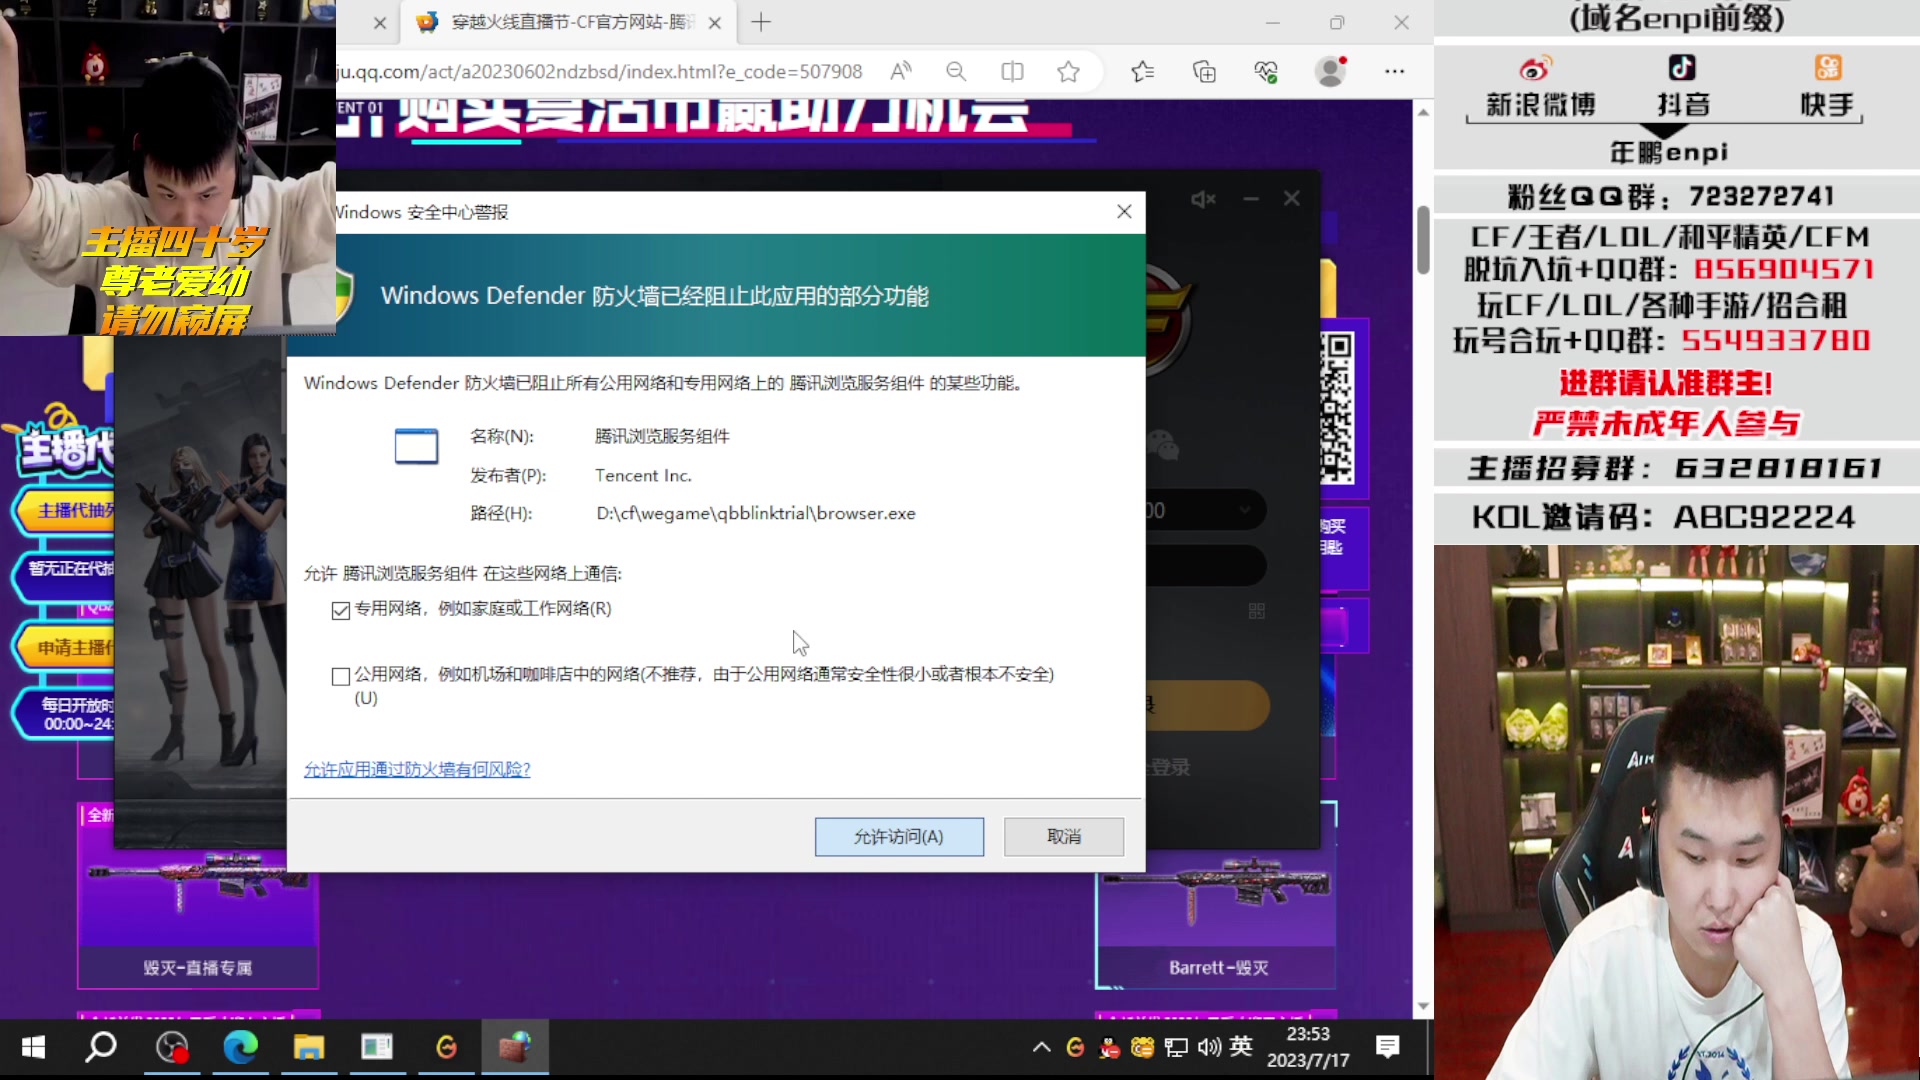Click the address bar URL

tap(600, 72)
